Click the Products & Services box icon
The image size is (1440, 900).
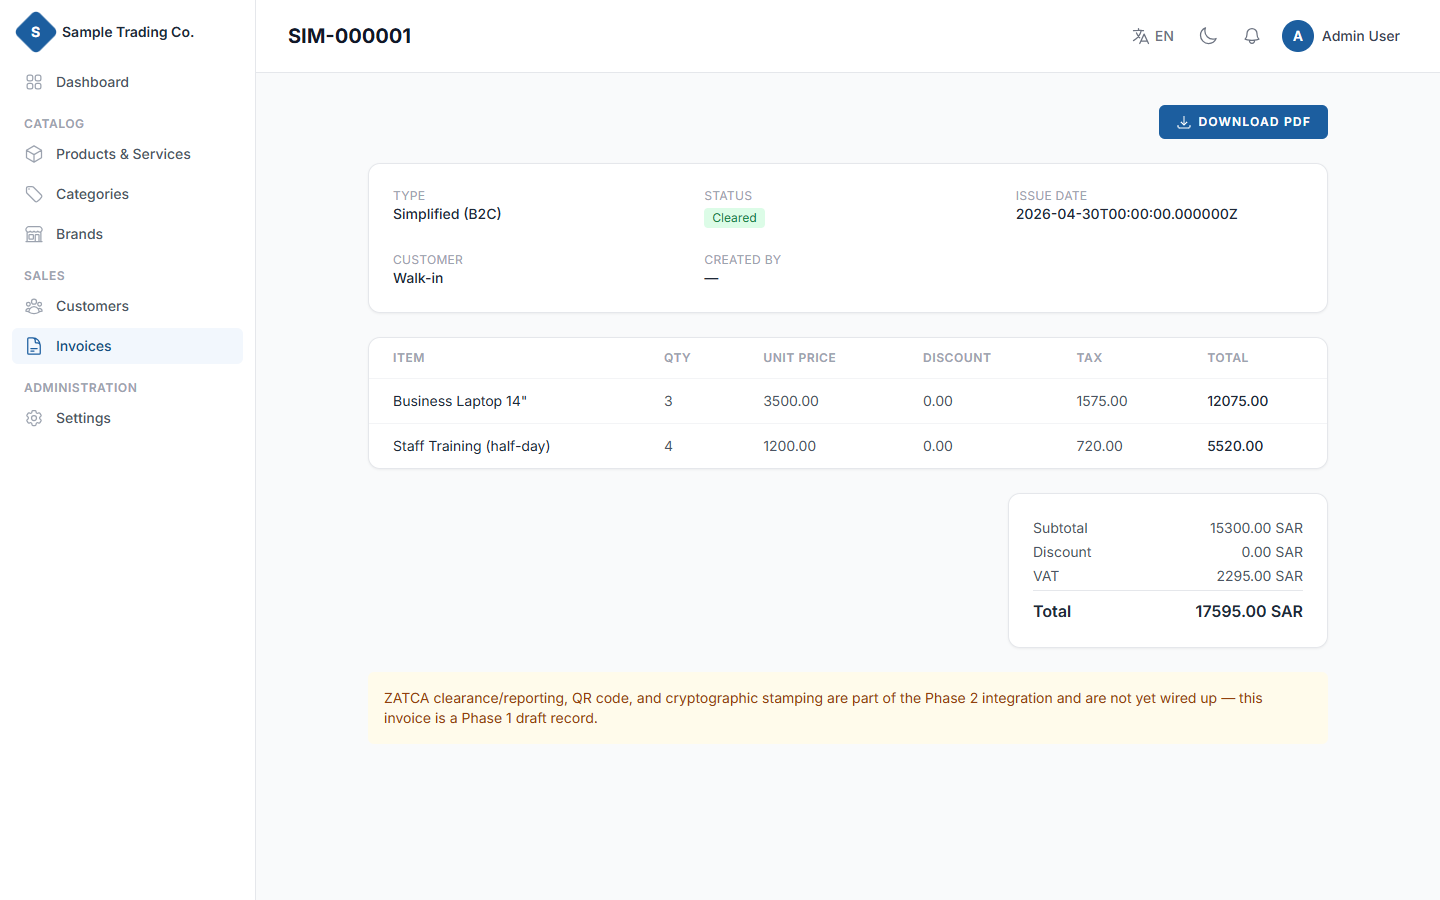[34, 154]
